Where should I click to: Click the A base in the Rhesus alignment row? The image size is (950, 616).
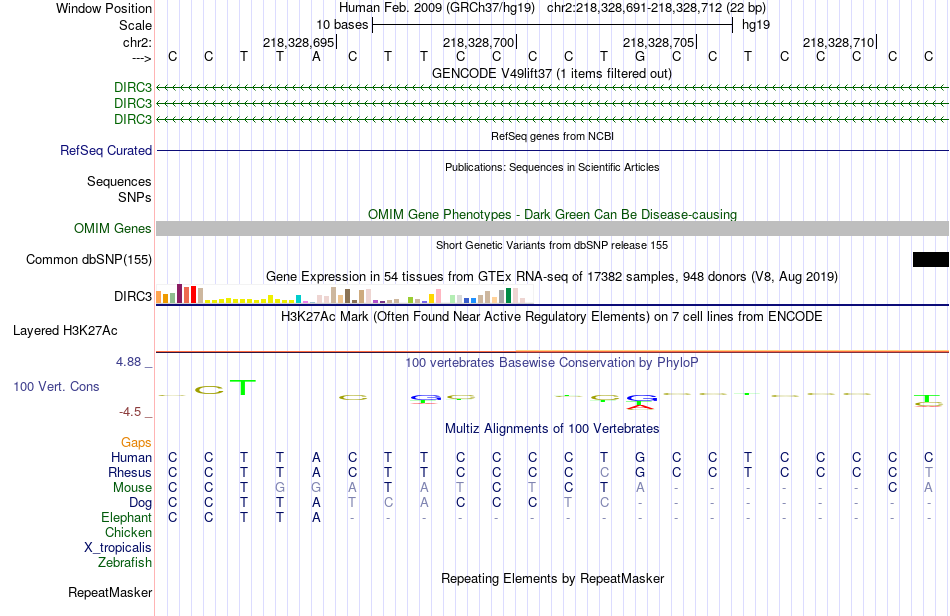tap(316, 472)
